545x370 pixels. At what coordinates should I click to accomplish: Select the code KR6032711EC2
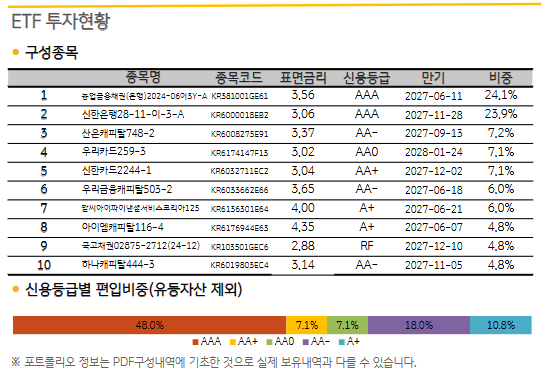239,171
